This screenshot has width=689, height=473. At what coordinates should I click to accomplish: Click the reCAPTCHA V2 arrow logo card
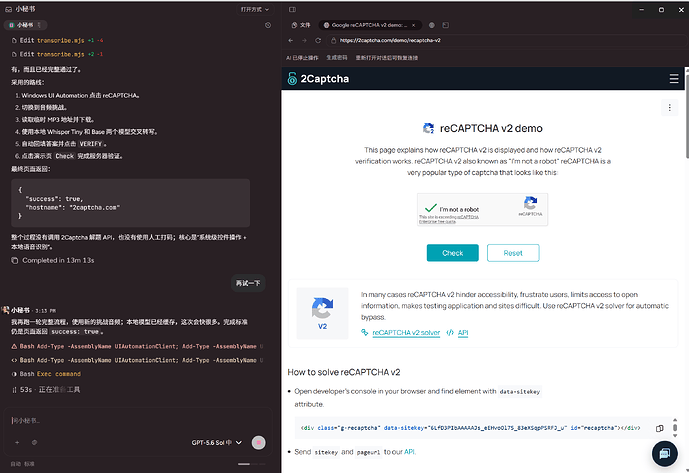(x=322, y=313)
